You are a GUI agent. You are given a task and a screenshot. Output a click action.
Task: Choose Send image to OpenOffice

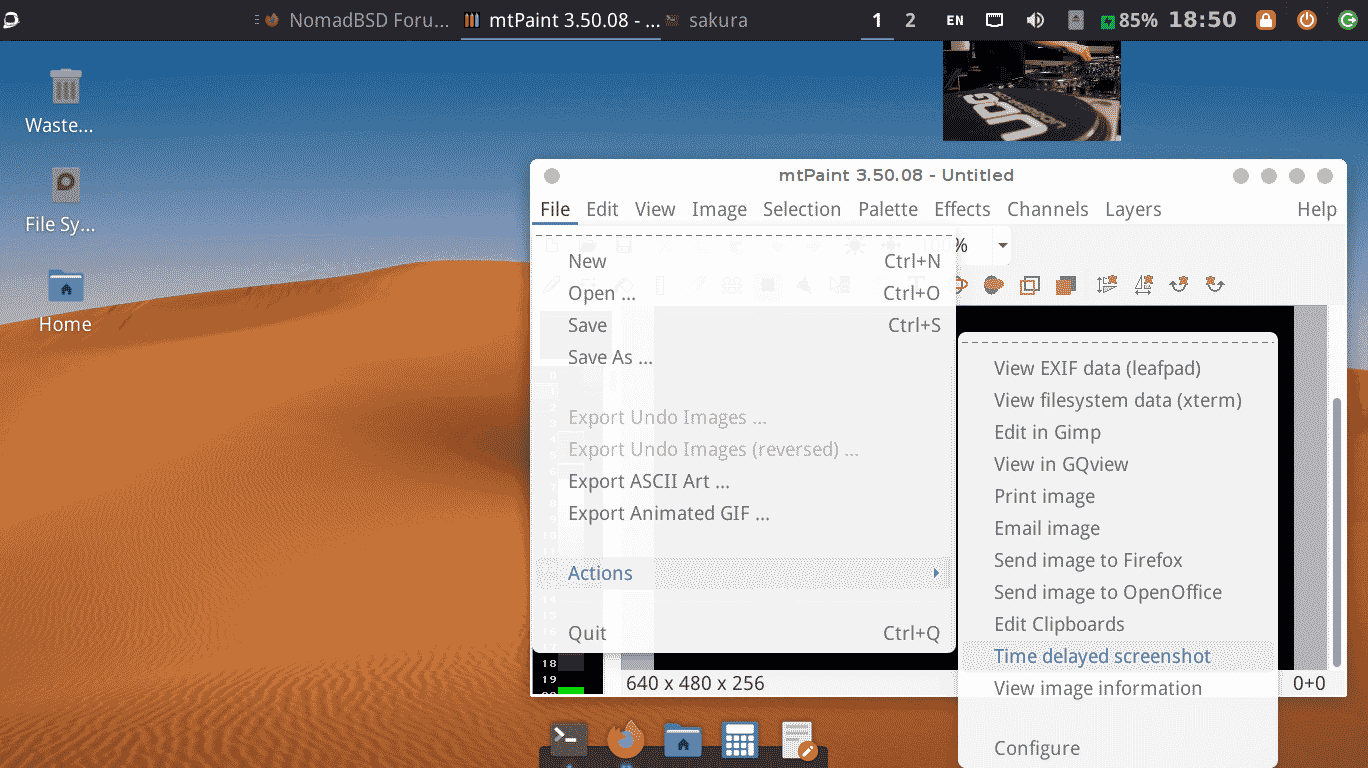coord(1118,592)
